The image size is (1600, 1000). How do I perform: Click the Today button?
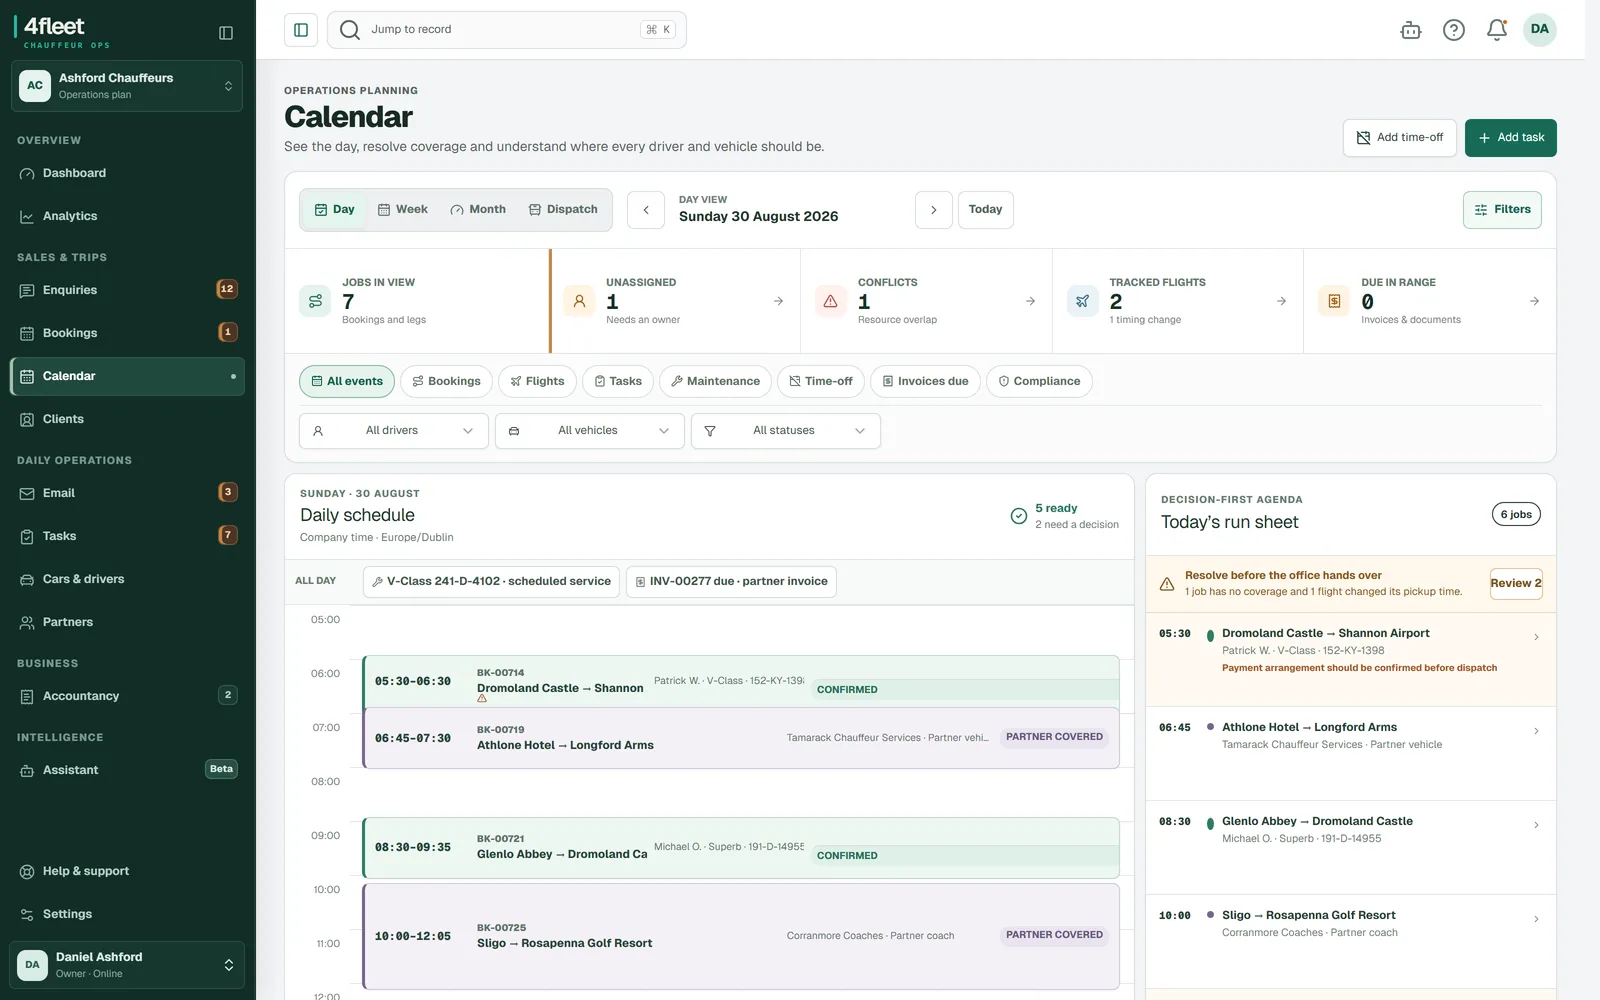(x=985, y=210)
